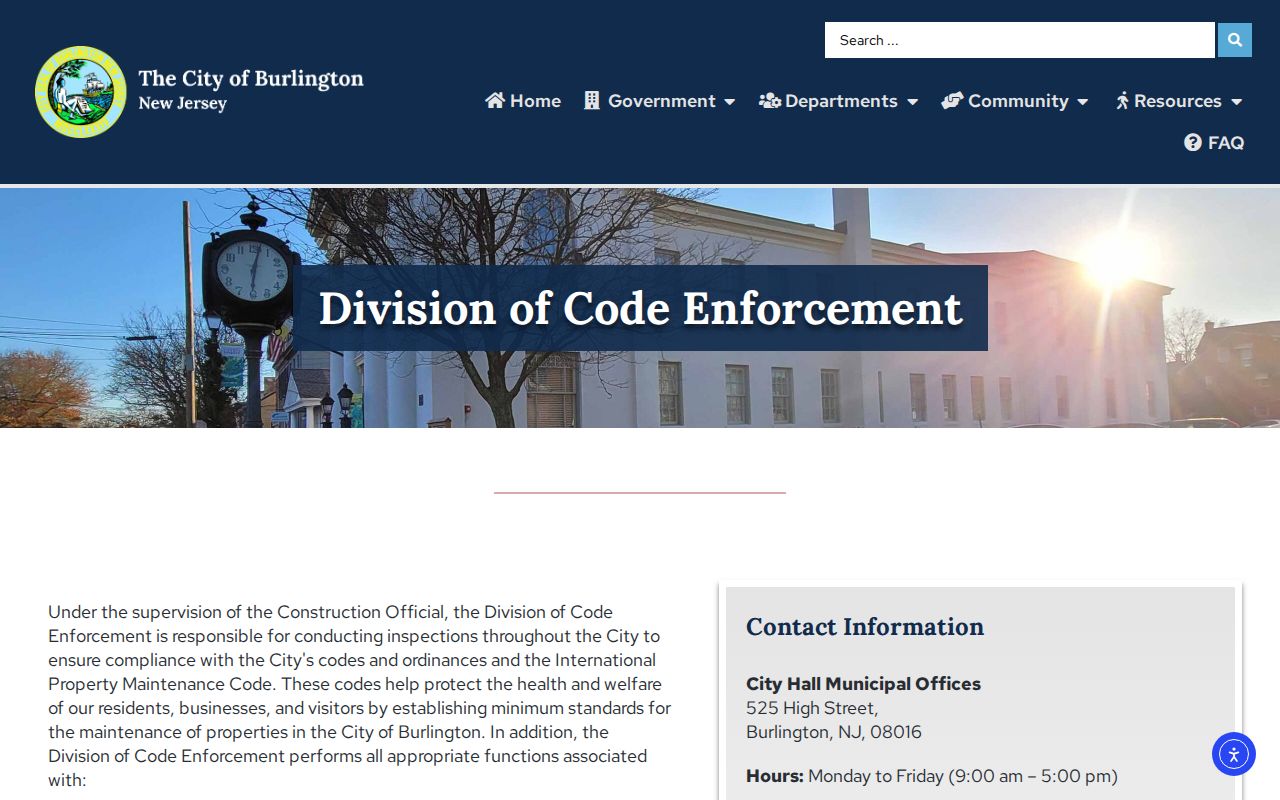Click the 525 High Street address line
1280x800 pixels.
pos(812,708)
